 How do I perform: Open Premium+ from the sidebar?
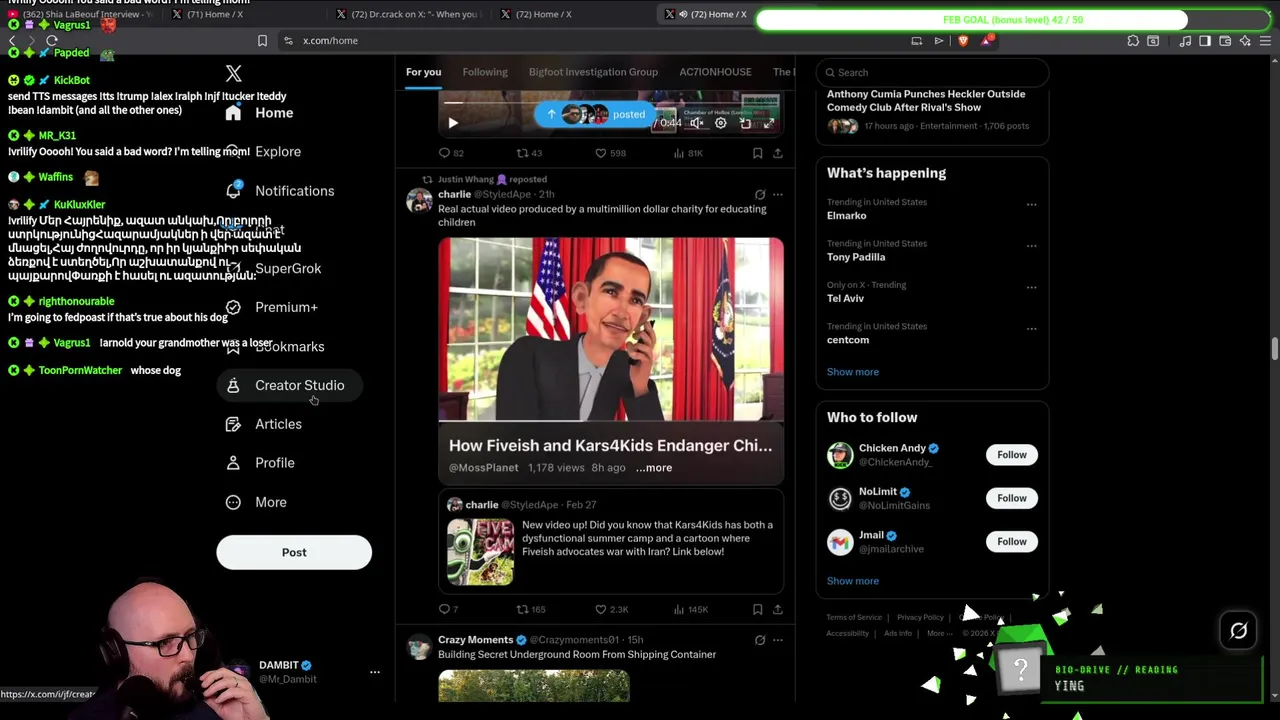pos(272,307)
